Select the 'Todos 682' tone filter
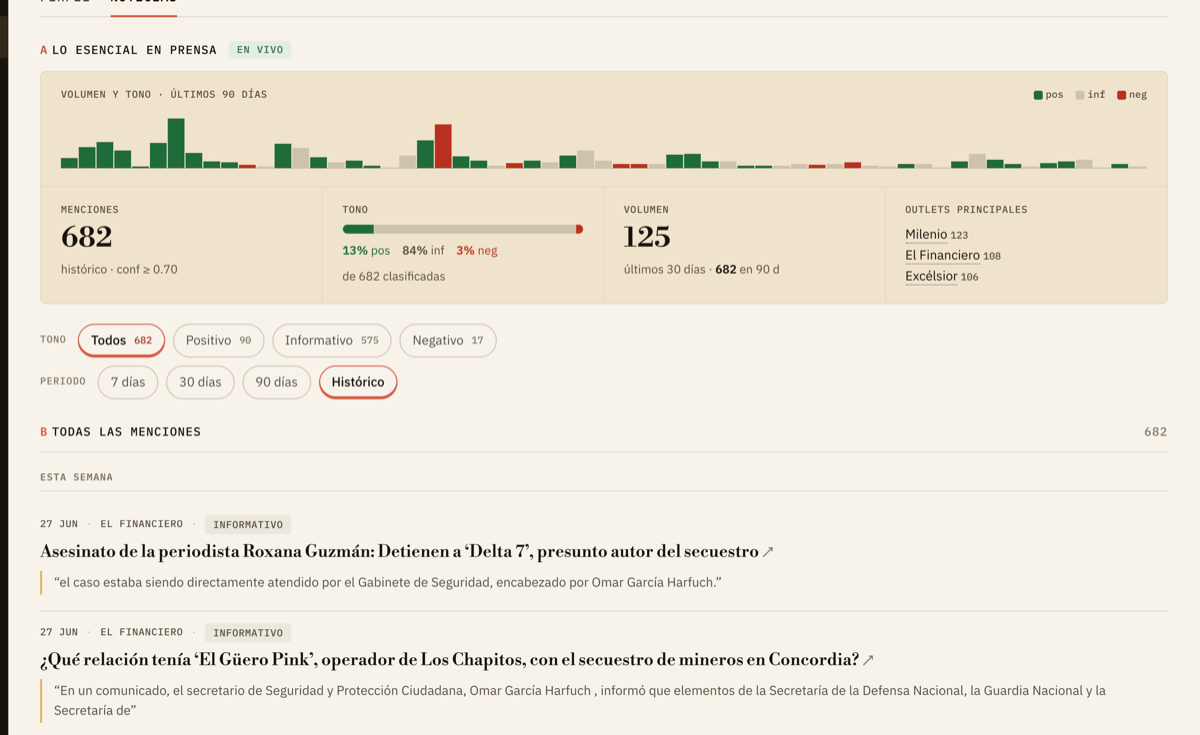This screenshot has width=1200, height=735. pos(121,340)
